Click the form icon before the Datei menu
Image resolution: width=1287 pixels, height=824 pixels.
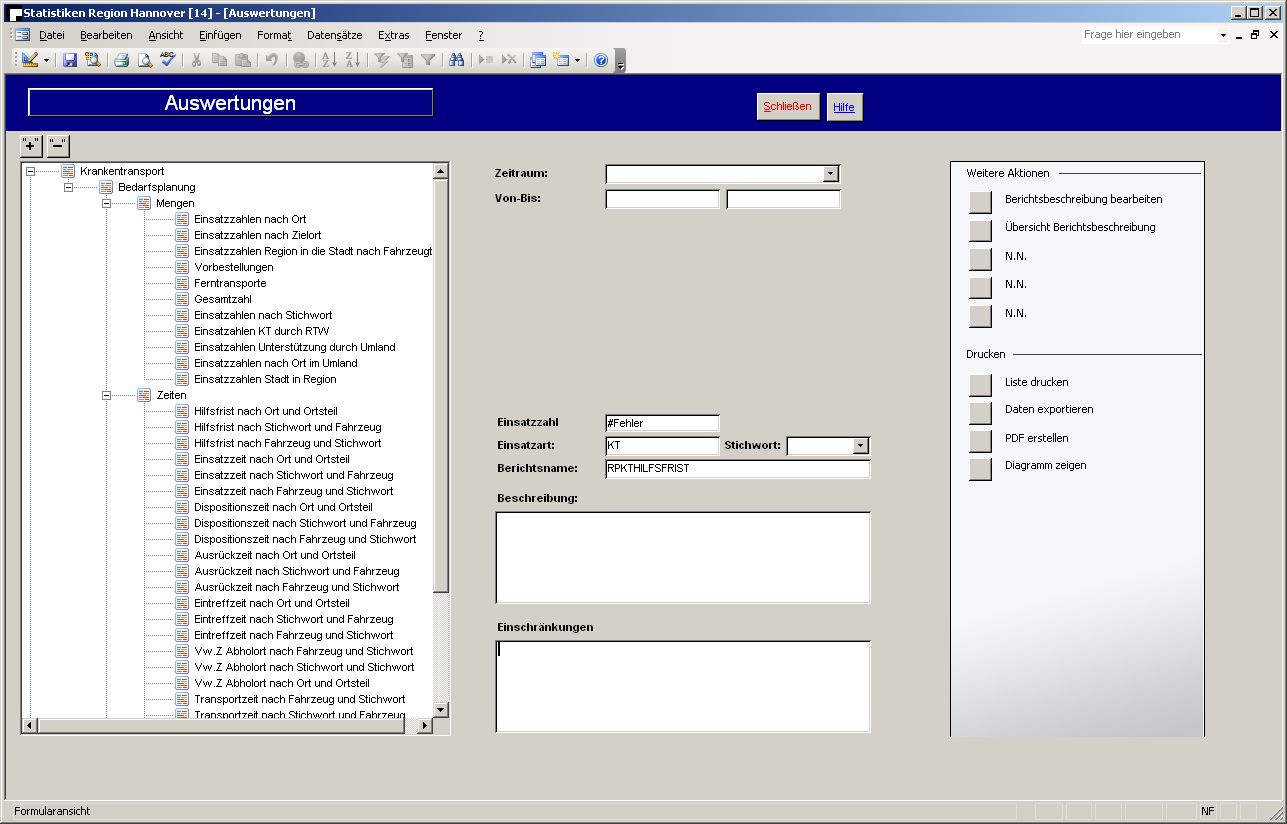[x=22, y=35]
